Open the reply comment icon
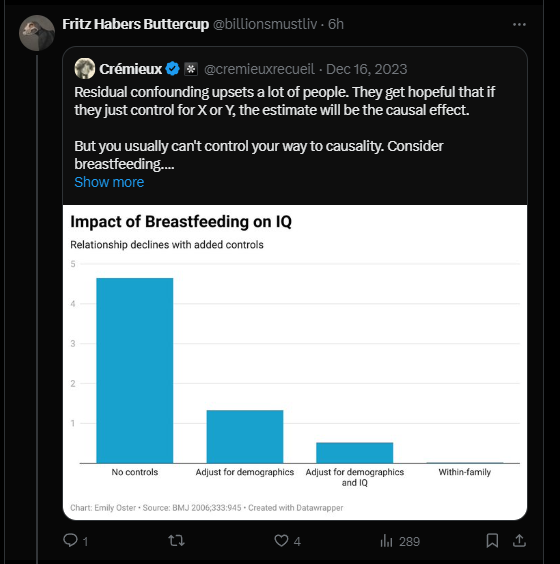560x564 pixels. tap(70, 540)
